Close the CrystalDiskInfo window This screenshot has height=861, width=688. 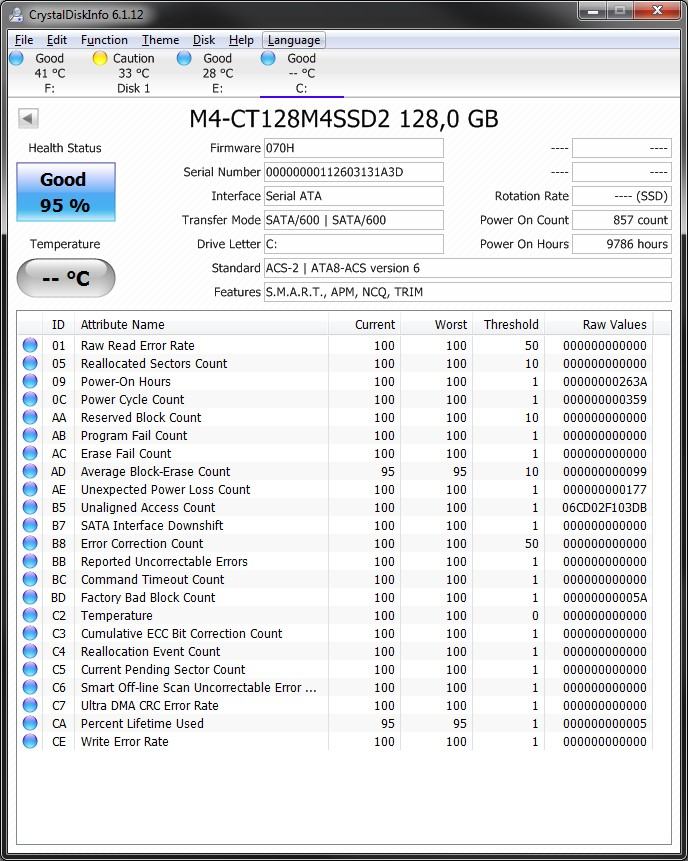[x=657, y=10]
